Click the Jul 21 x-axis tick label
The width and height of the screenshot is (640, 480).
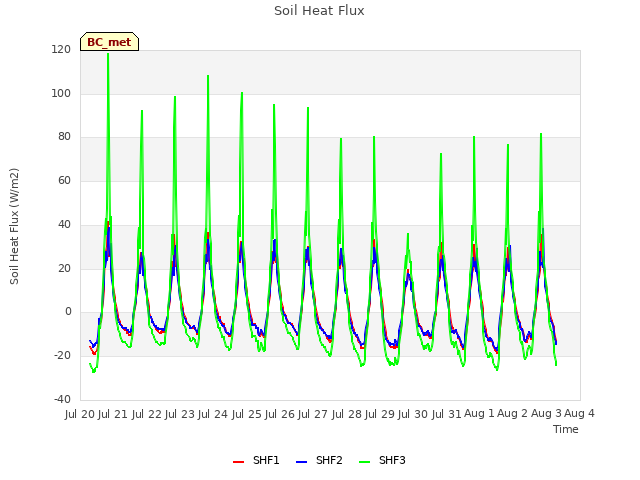(113, 414)
